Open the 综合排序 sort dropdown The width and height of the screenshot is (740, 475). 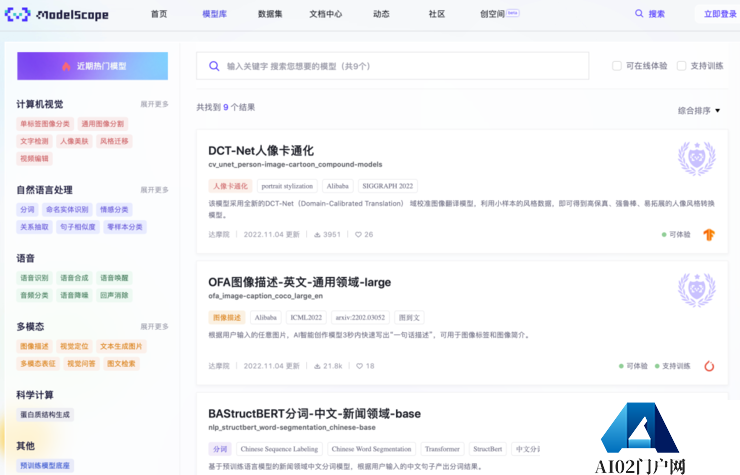click(x=699, y=110)
